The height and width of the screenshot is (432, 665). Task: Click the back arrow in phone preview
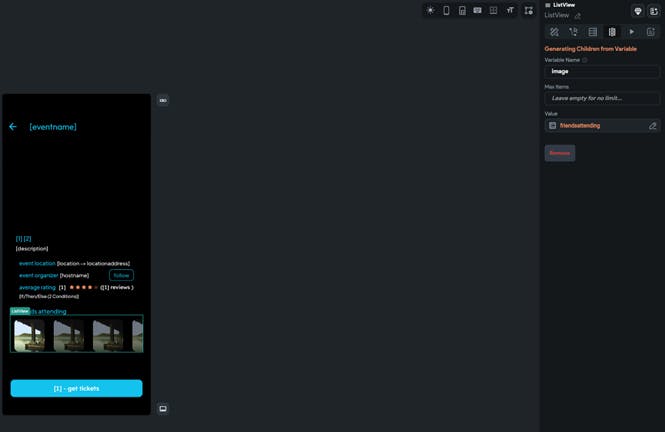tap(13, 127)
